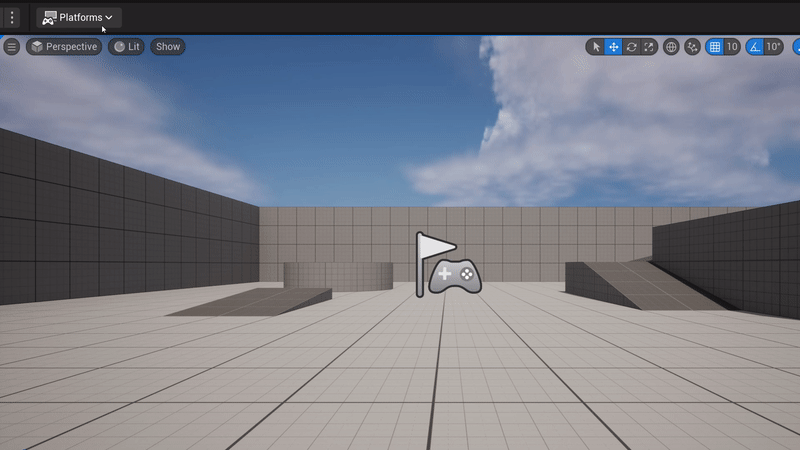The height and width of the screenshot is (450, 800).
Task: Open the Platforms dropdown menu
Action: (x=79, y=18)
